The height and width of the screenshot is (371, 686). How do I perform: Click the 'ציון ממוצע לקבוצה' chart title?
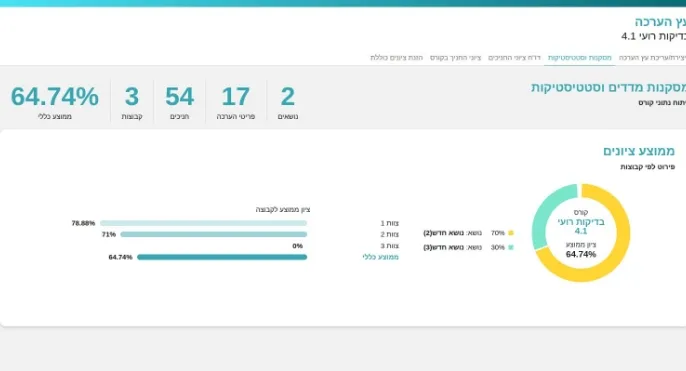(283, 210)
